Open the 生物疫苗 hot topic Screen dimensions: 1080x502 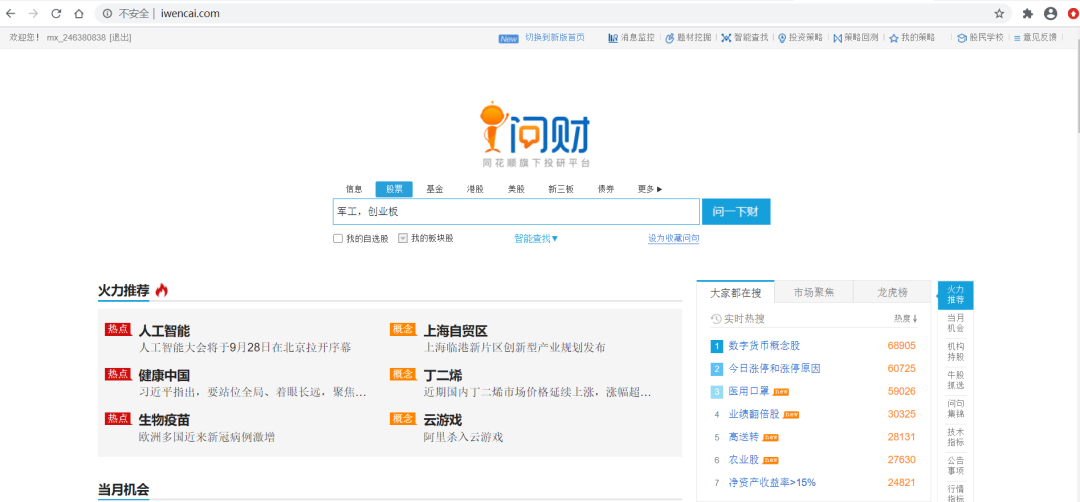[x=164, y=420]
